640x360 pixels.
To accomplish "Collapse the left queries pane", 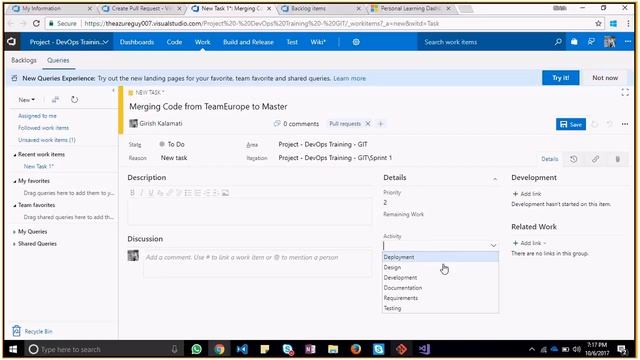I will (113, 91).
